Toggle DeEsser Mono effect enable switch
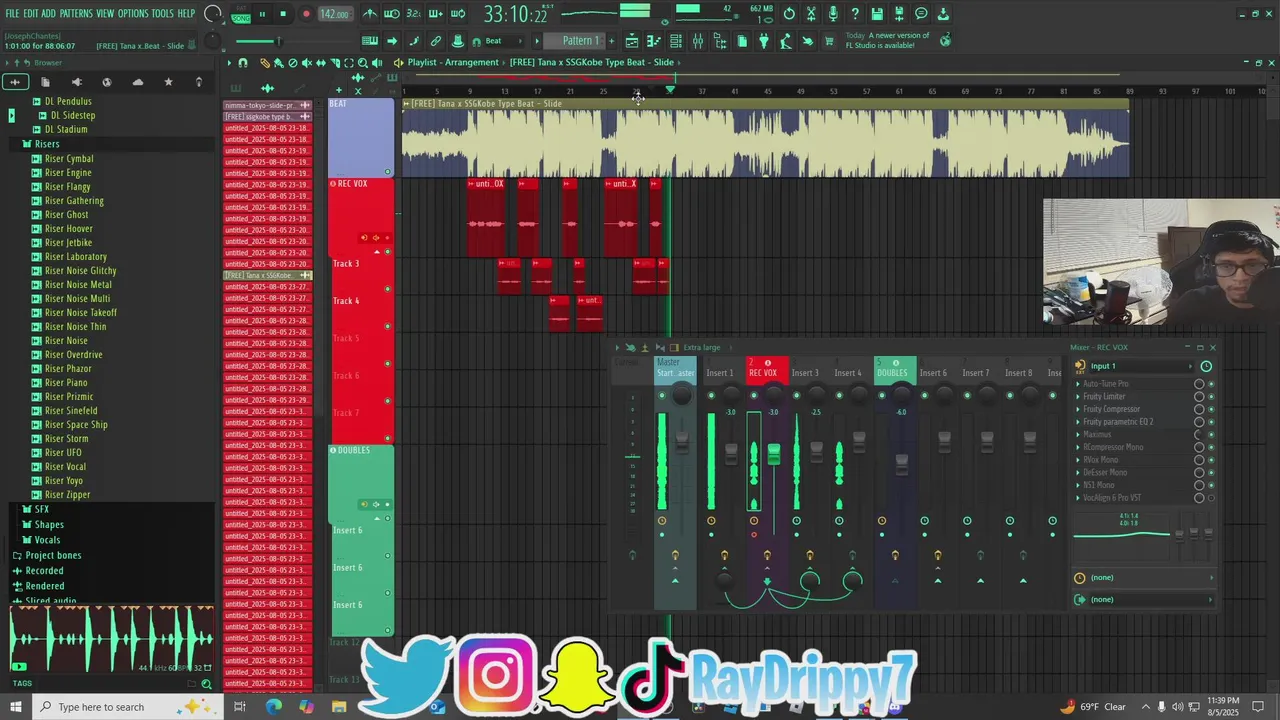The height and width of the screenshot is (720, 1280). coord(1211,472)
